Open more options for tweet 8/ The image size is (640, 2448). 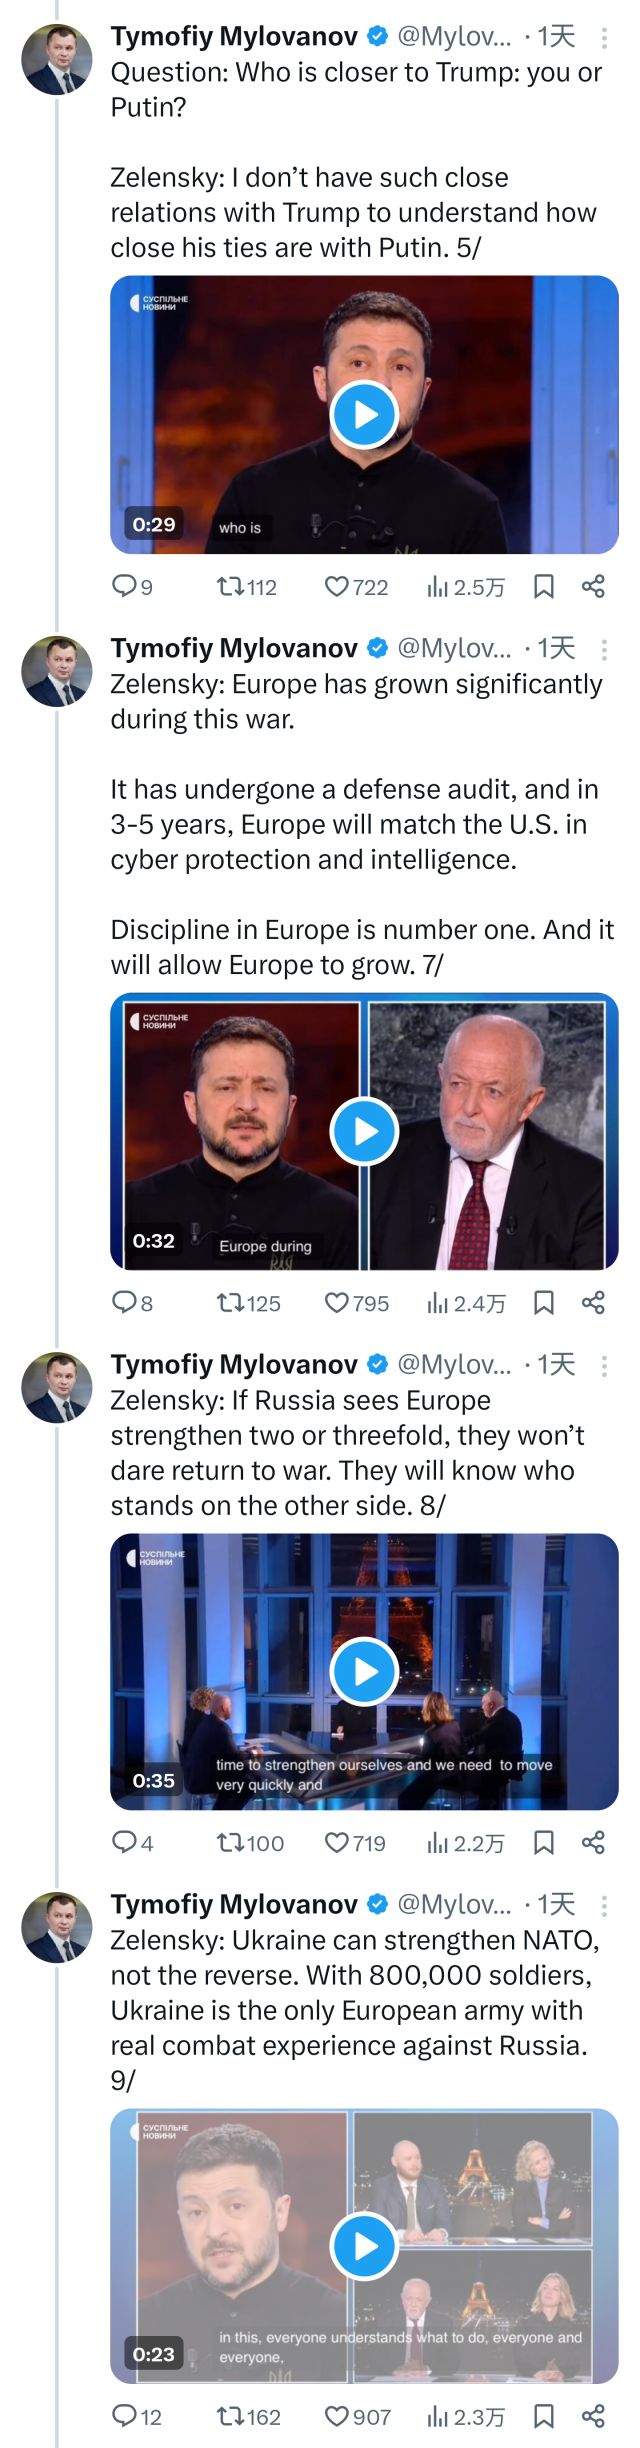coord(604,1366)
